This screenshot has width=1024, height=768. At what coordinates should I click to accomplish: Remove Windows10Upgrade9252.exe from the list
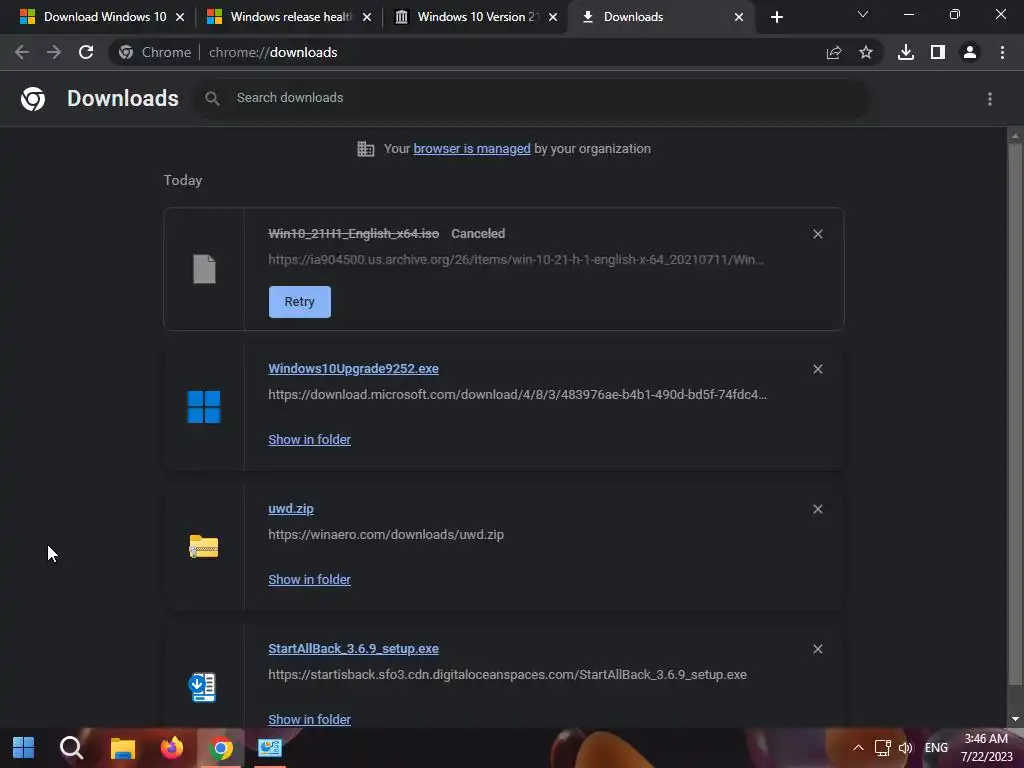tap(818, 369)
